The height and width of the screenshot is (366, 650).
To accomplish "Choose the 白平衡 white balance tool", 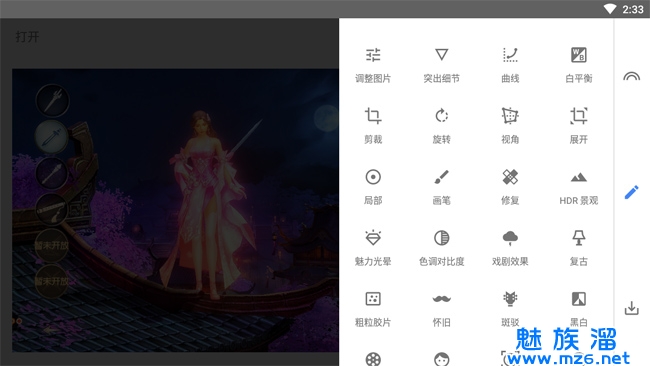I will point(579,65).
